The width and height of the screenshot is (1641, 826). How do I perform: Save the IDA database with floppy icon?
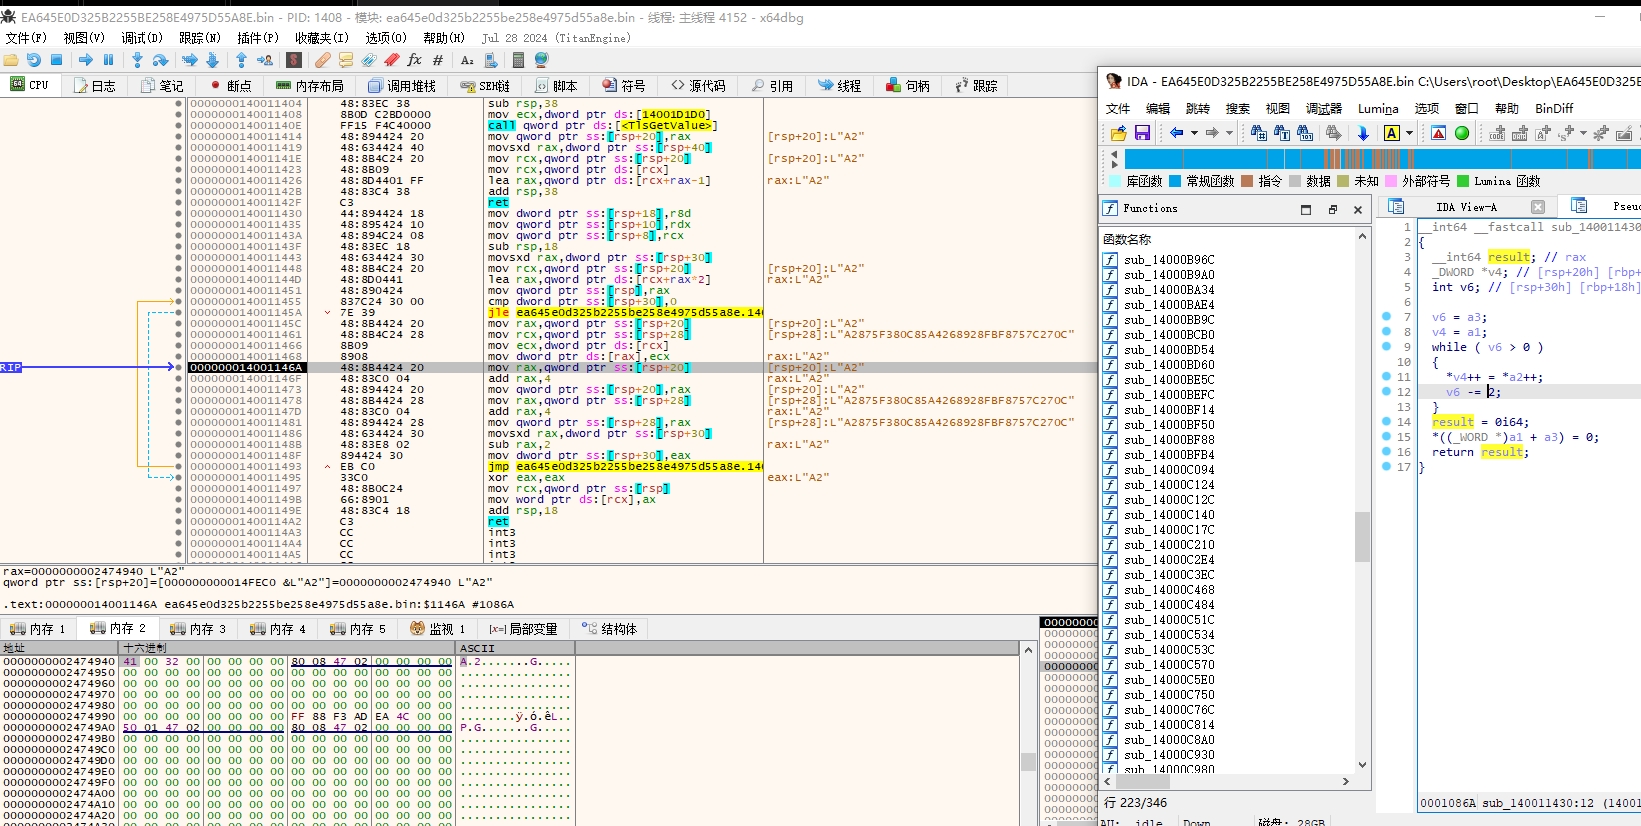point(1142,132)
